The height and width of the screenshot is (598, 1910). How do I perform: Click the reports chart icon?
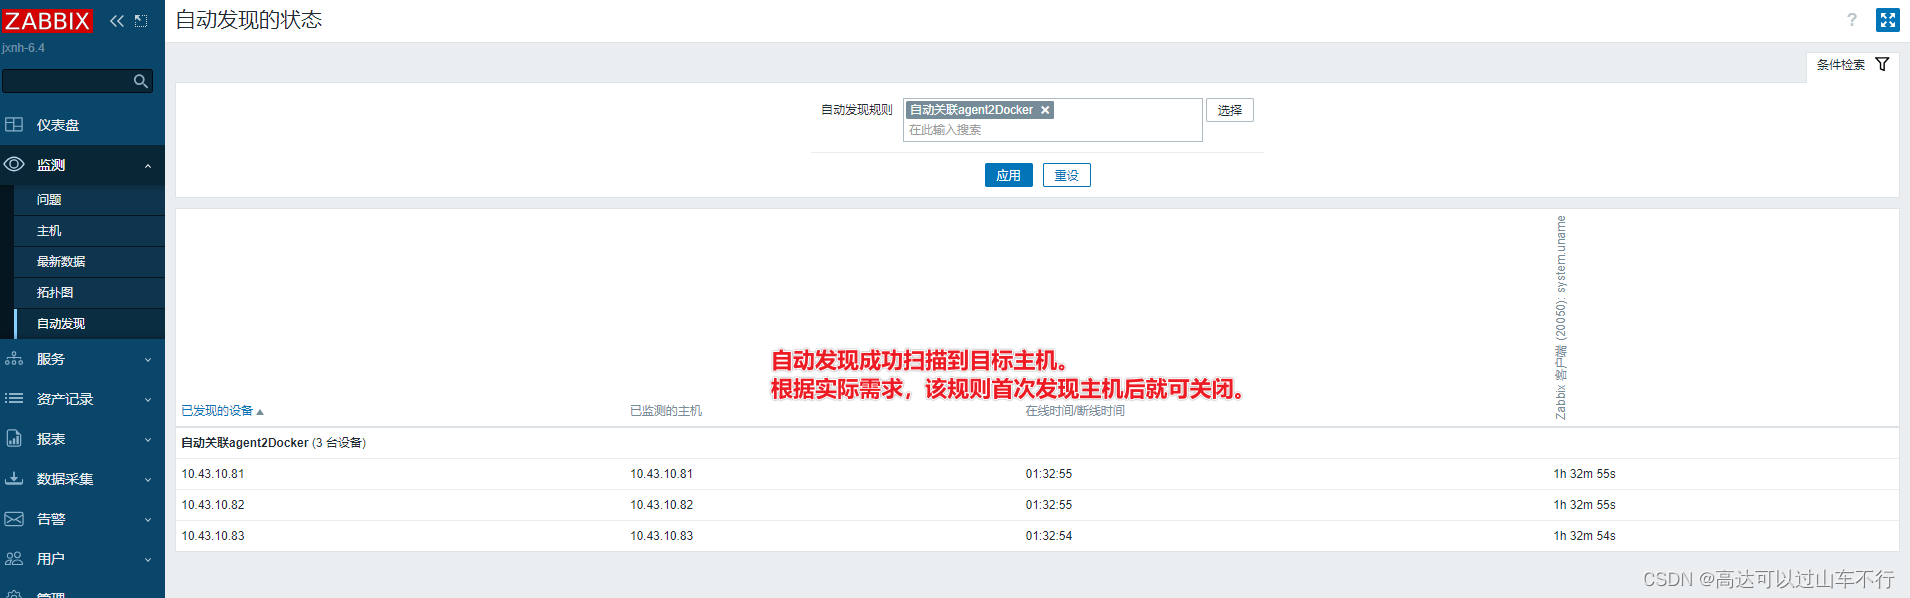pyautogui.click(x=14, y=438)
